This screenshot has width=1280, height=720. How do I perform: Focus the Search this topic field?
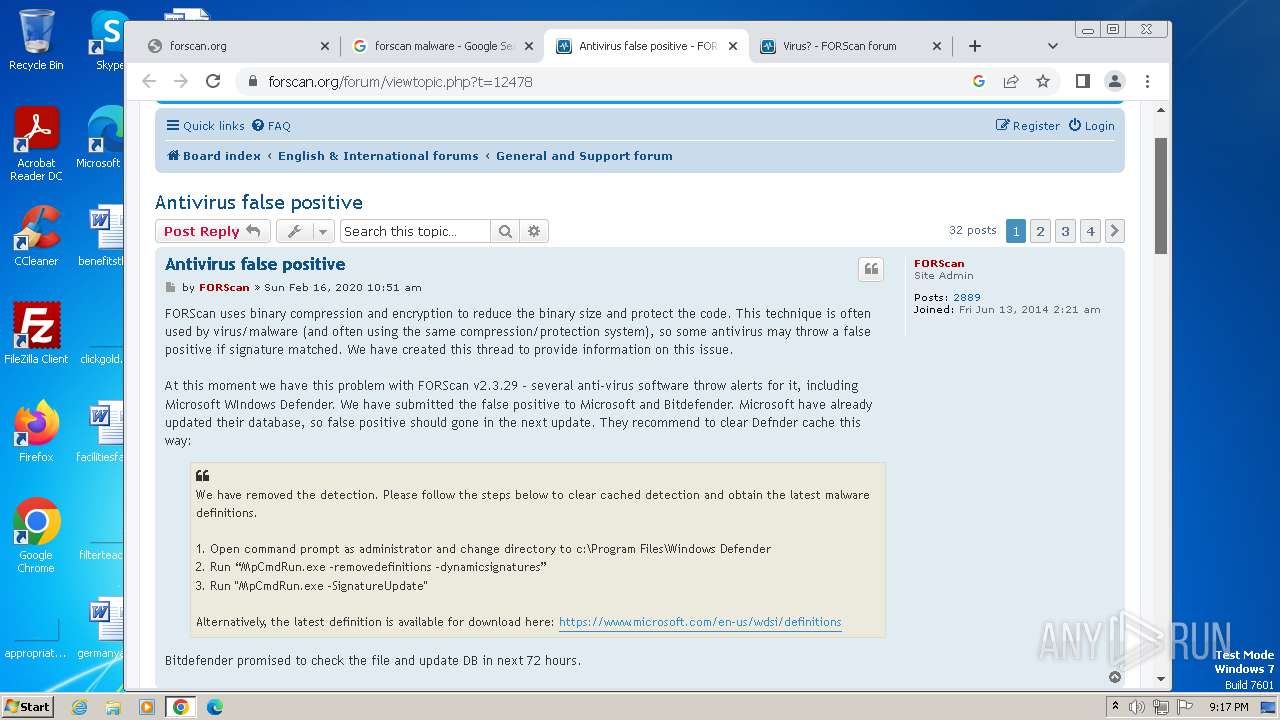[x=415, y=231]
